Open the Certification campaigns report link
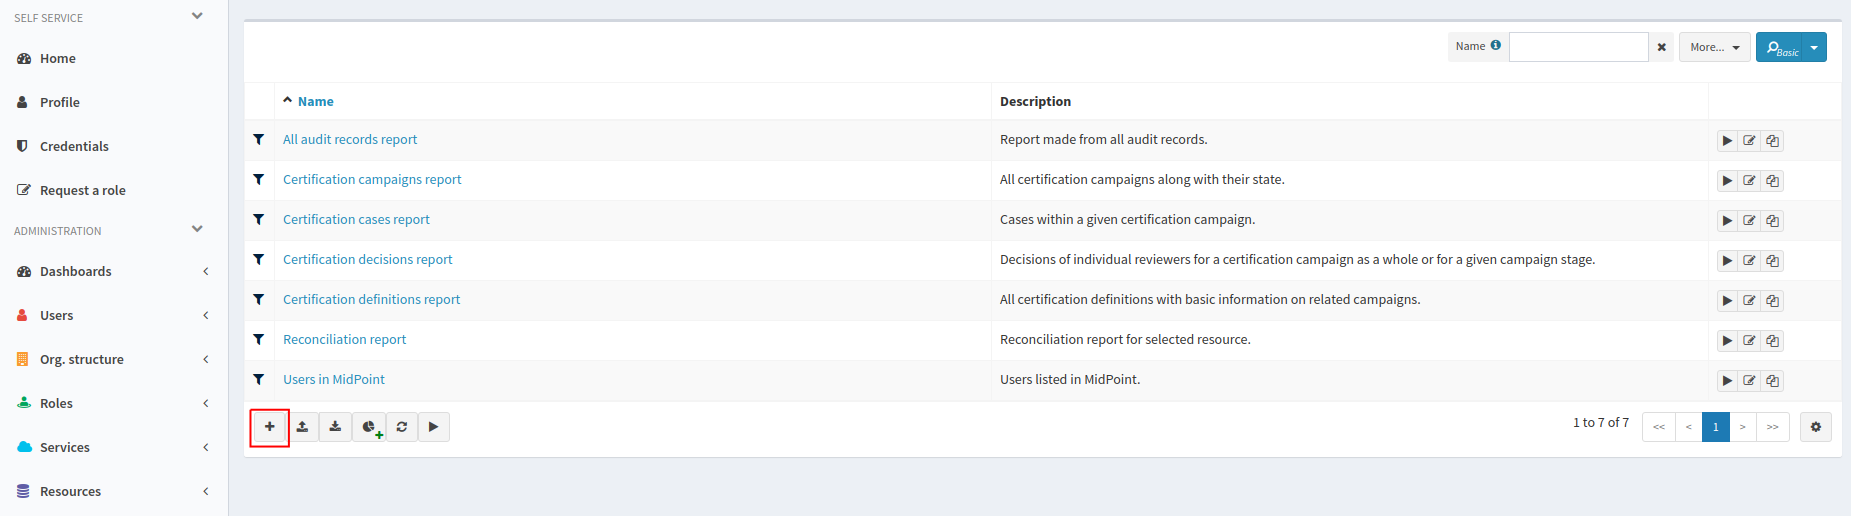The image size is (1851, 516). [372, 179]
